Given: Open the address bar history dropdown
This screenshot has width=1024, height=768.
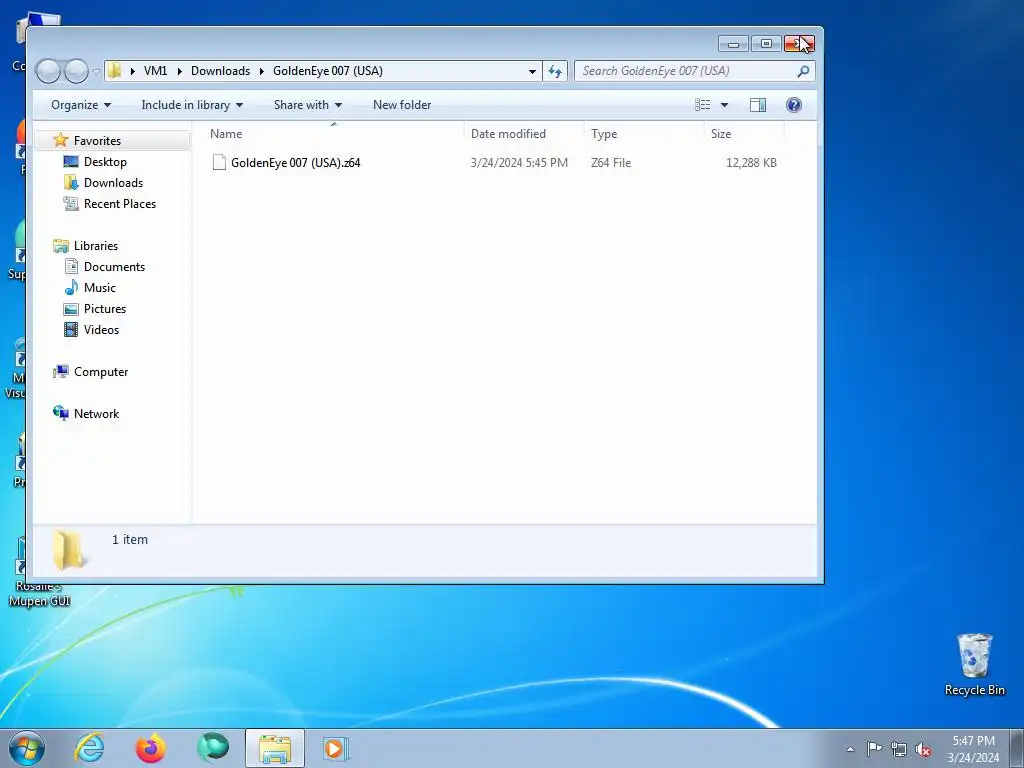Looking at the screenshot, I should tap(532, 71).
